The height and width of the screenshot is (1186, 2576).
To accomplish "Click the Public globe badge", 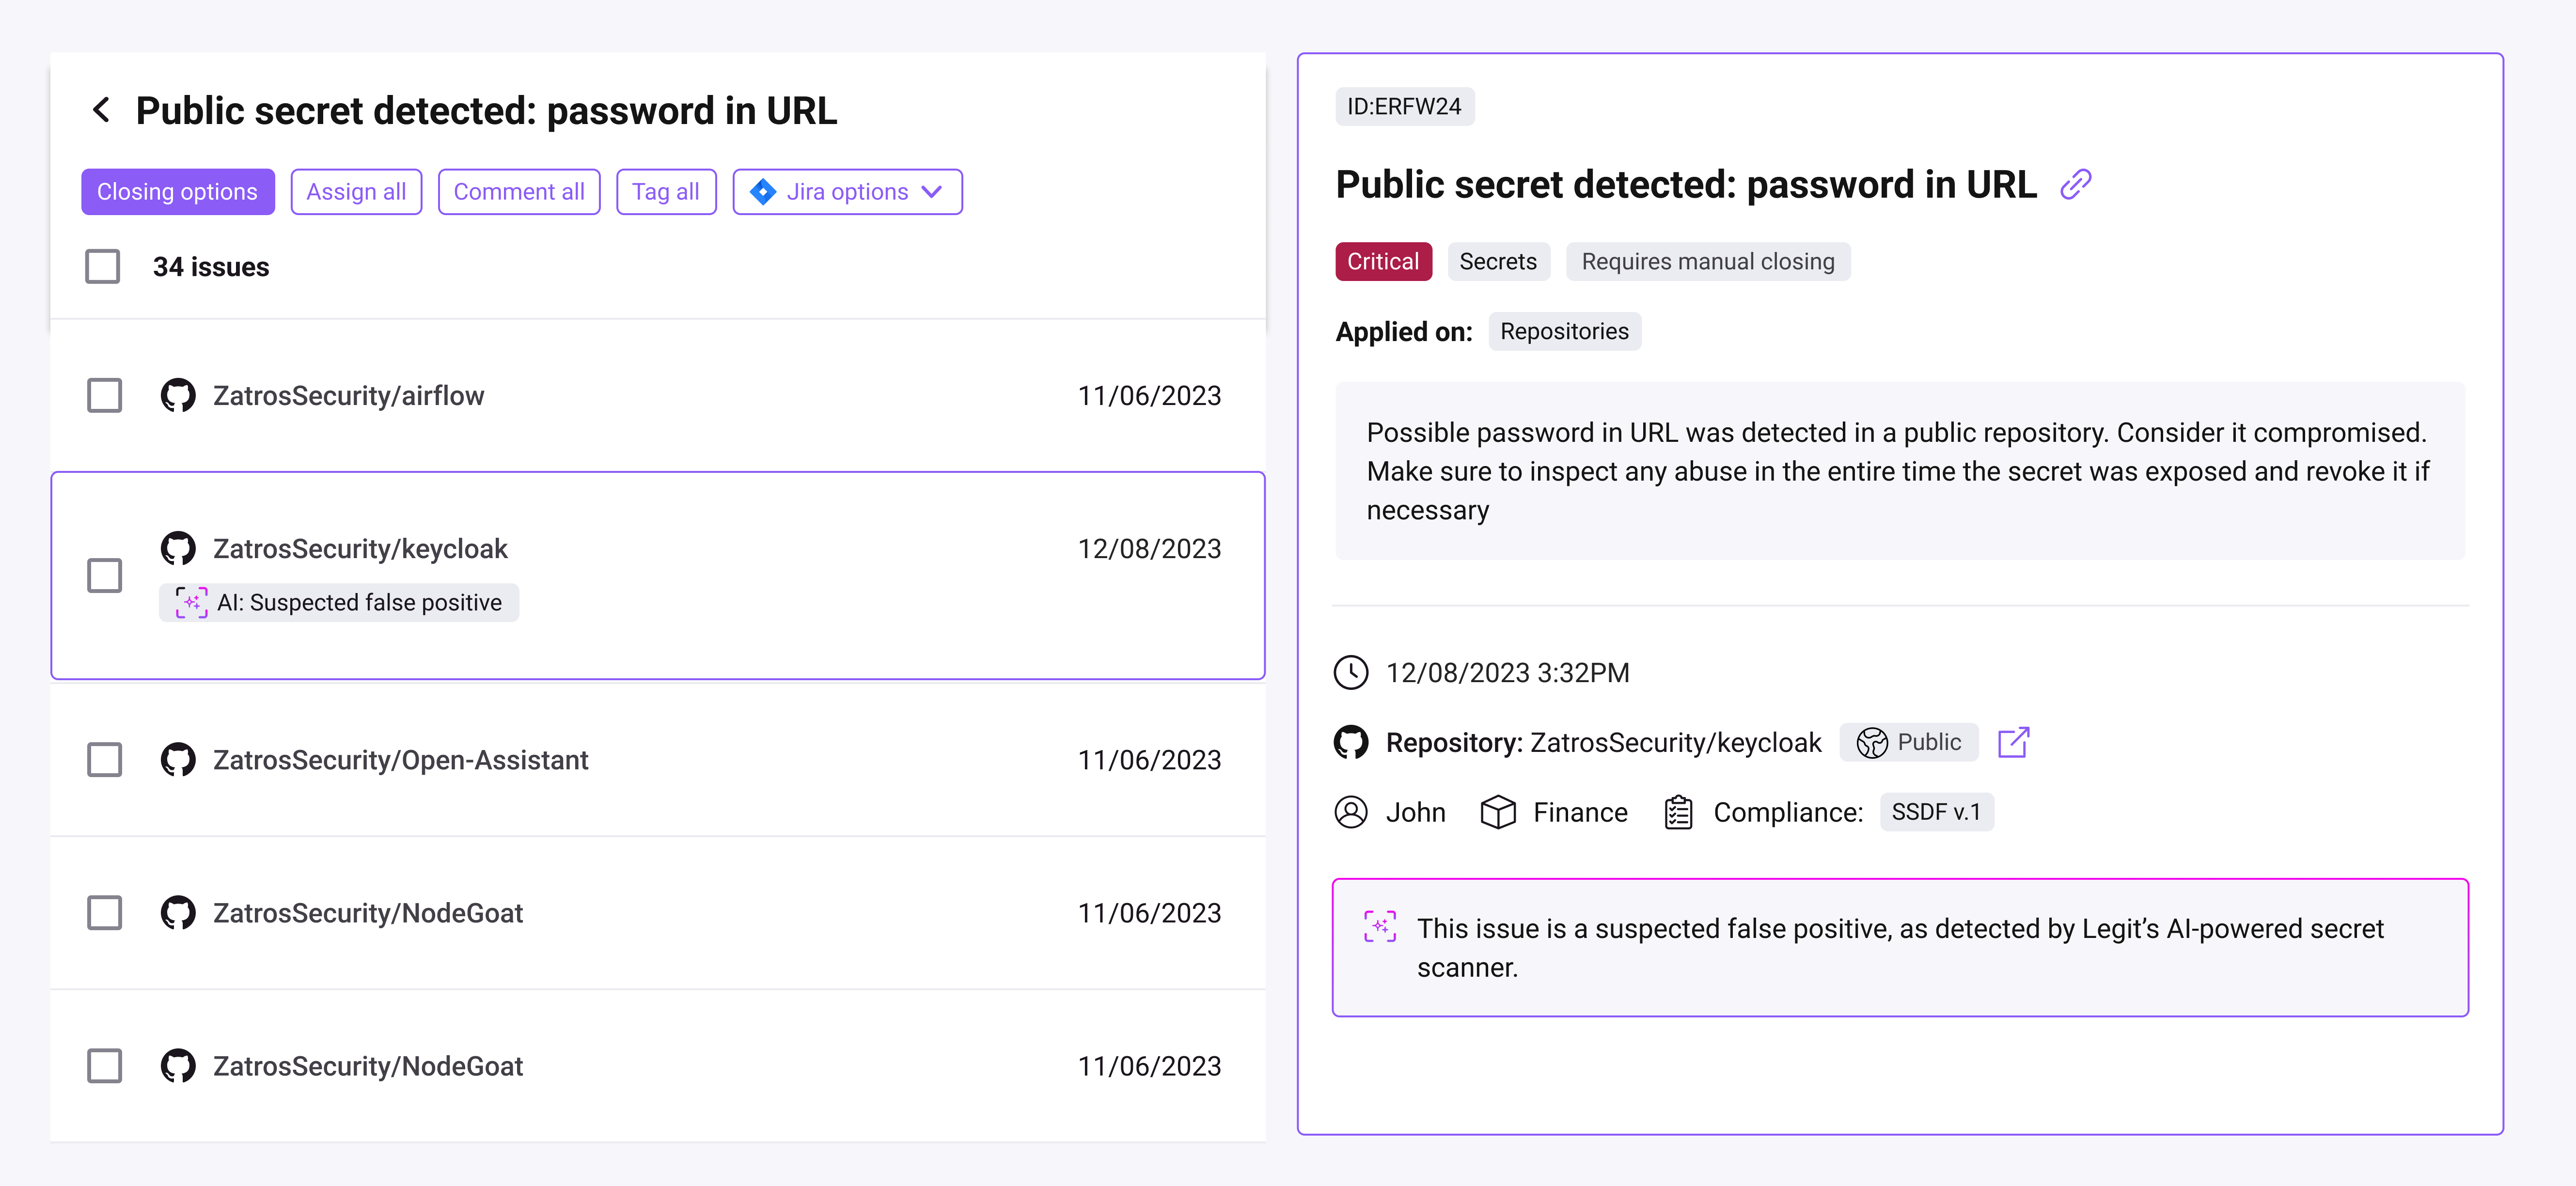I will (1908, 742).
